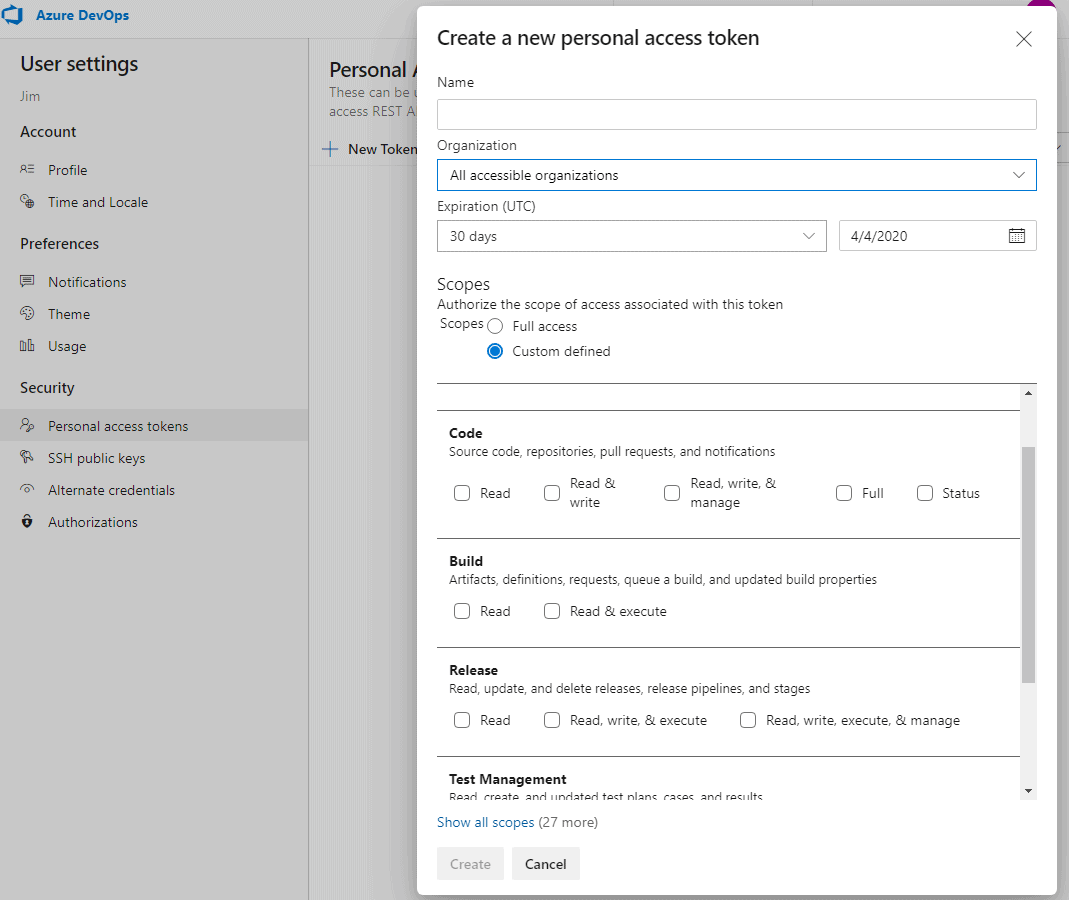This screenshot has height=900, width=1069.
Task: Check the Build Read & execute checkbox
Action: point(552,611)
